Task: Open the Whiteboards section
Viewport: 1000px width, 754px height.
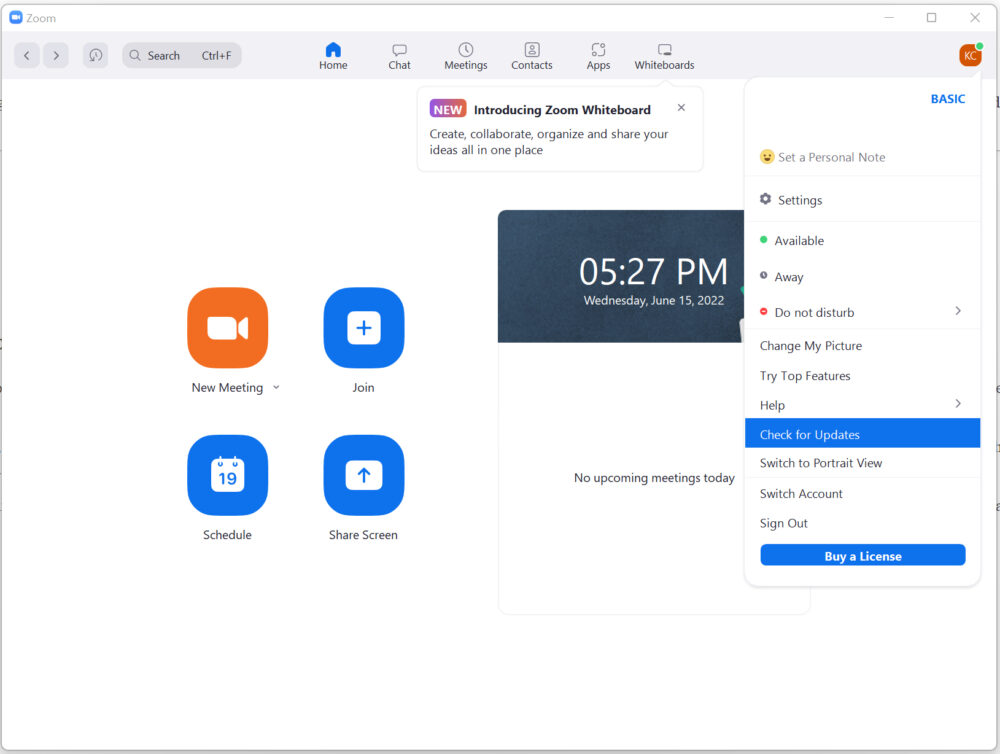Action: pos(664,55)
